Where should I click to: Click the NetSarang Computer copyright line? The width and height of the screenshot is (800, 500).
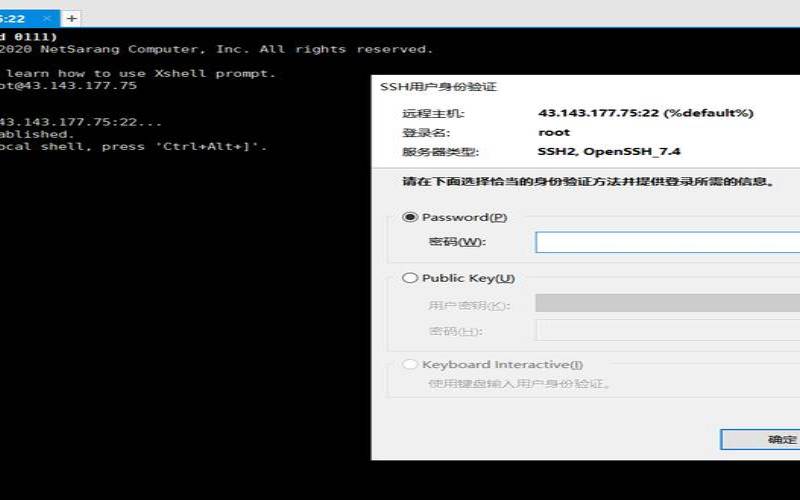tap(216, 49)
